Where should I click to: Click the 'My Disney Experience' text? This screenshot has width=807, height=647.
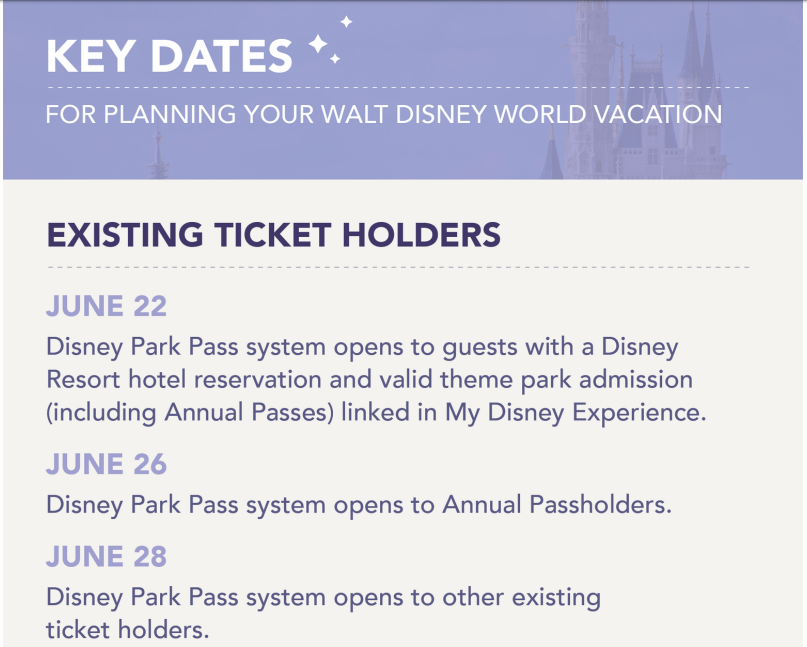(576, 412)
